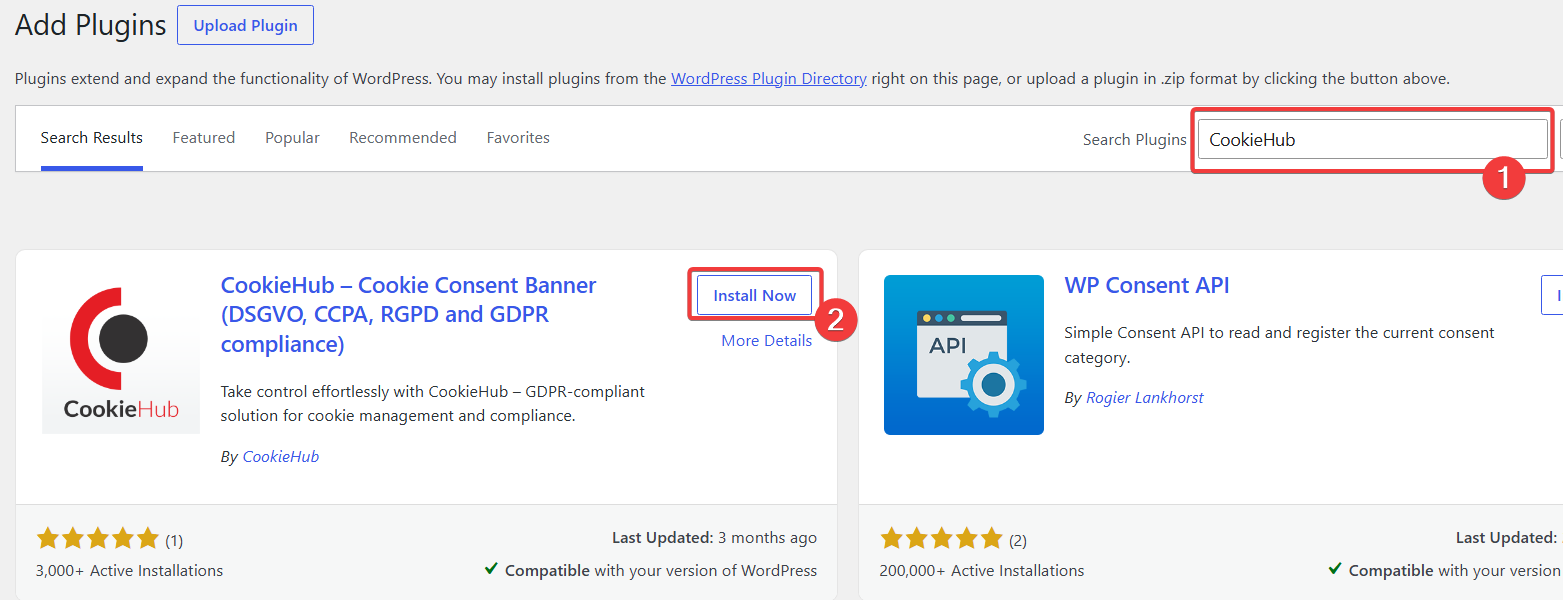Open the Popular plugins tab
The image size is (1563, 600).
292,138
